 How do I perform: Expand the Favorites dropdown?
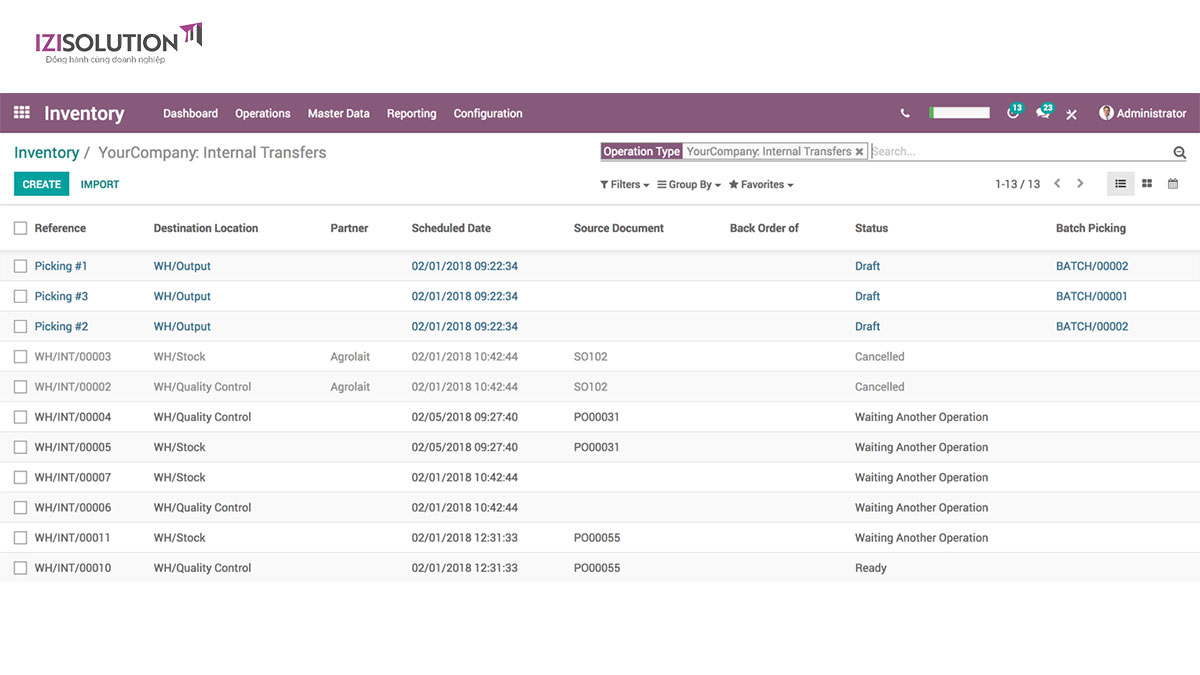coord(761,185)
